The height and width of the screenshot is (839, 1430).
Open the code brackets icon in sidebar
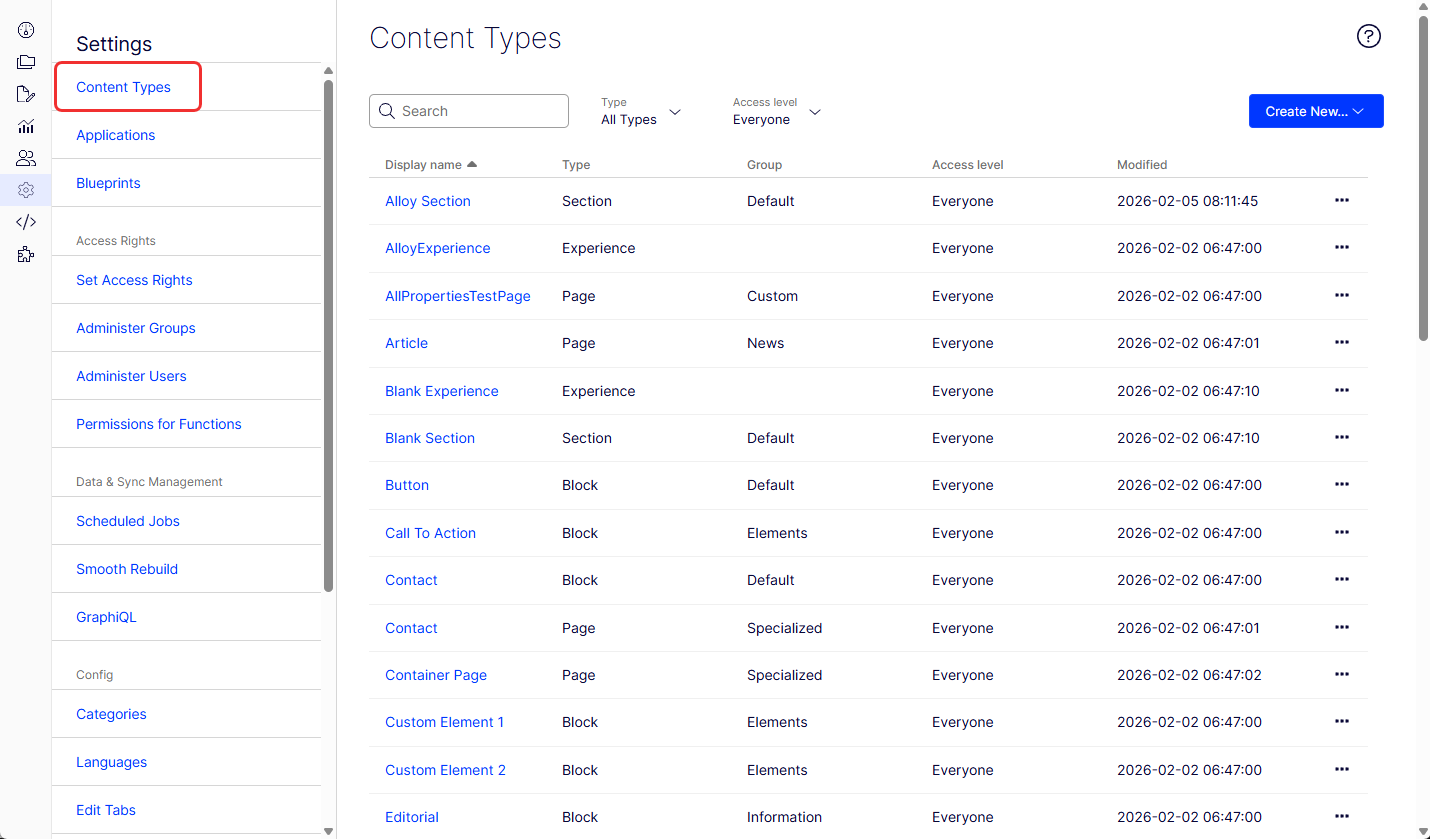tap(26, 222)
